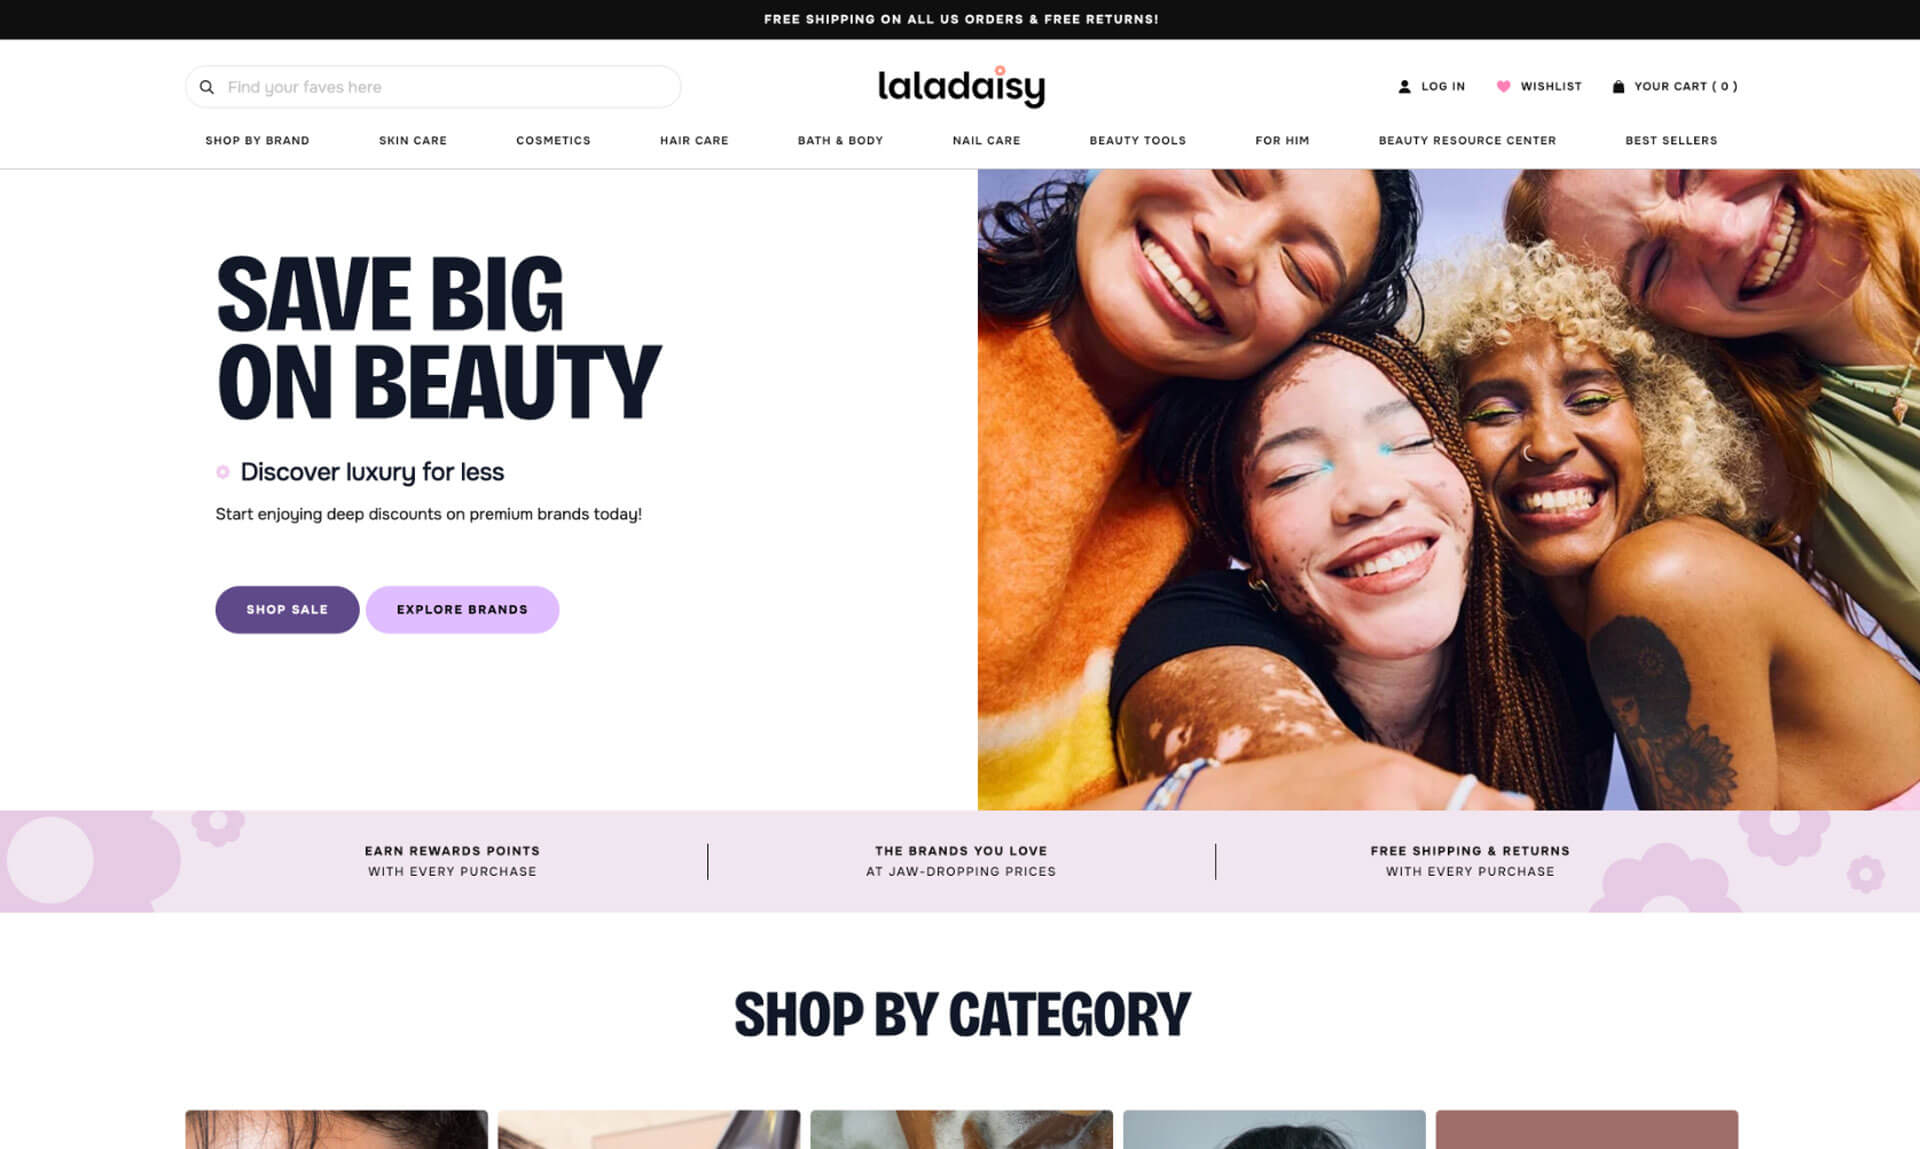Click the hero image of smiling friends
The width and height of the screenshot is (1920, 1149).
point(1448,489)
